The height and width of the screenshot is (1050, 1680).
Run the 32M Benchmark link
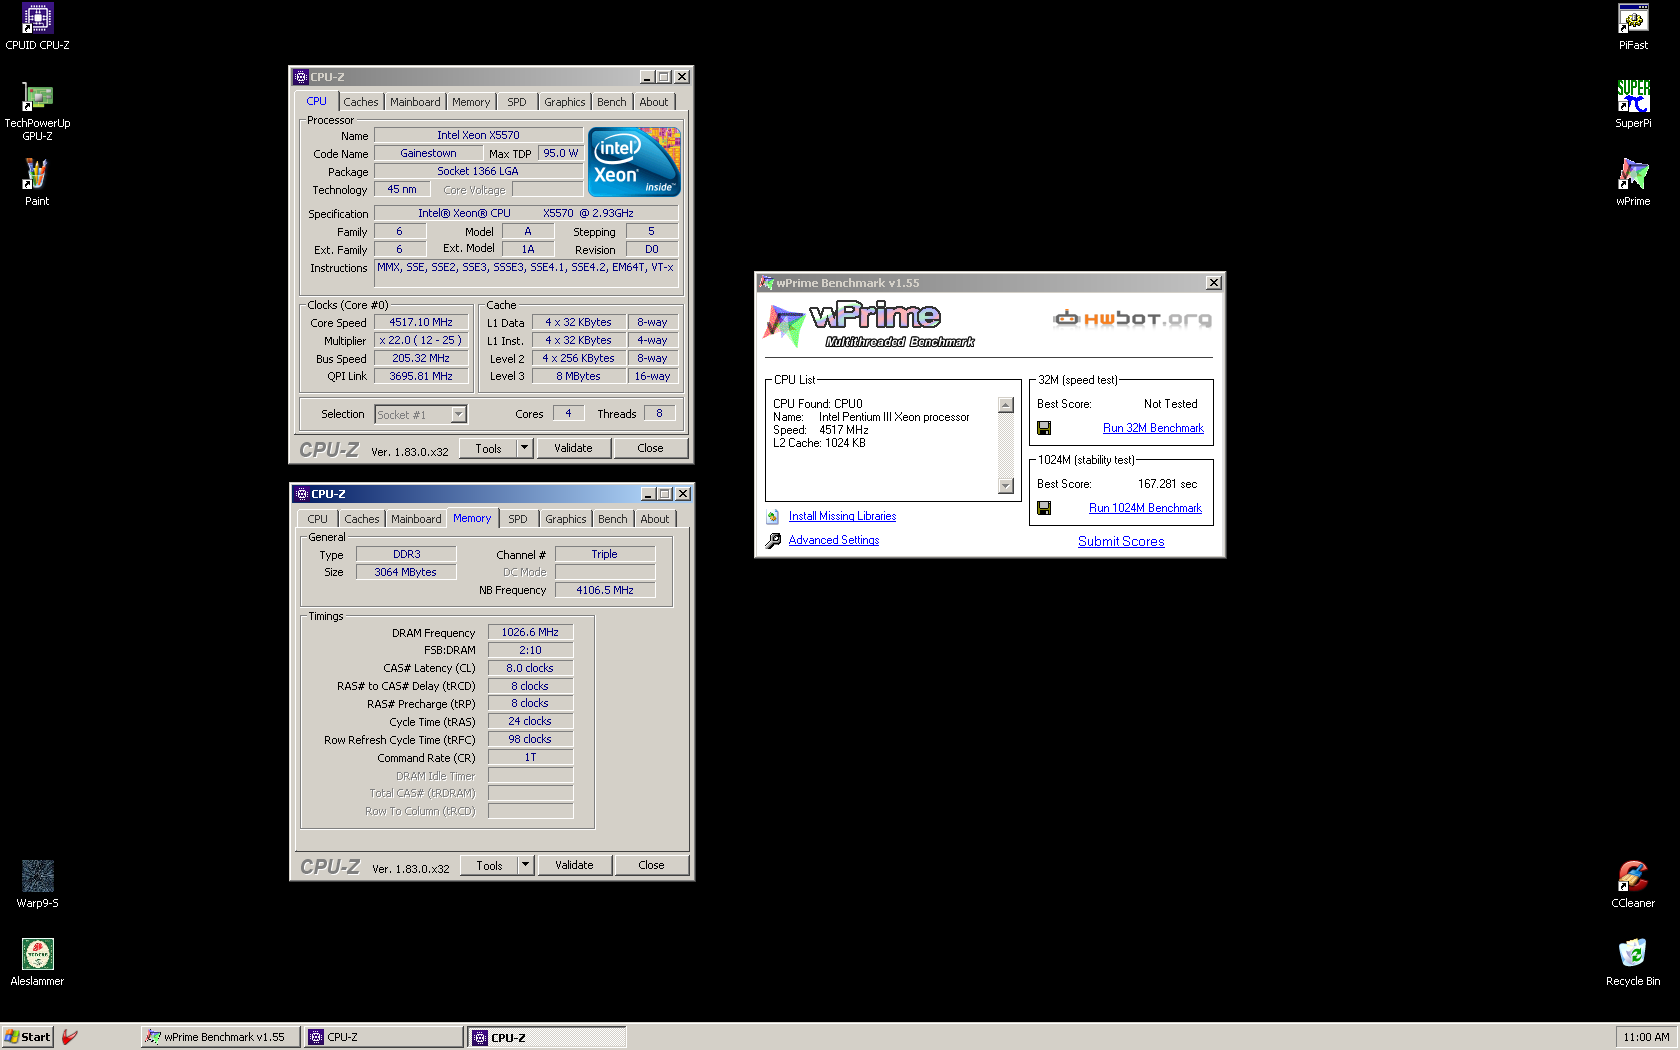[1153, 428]
